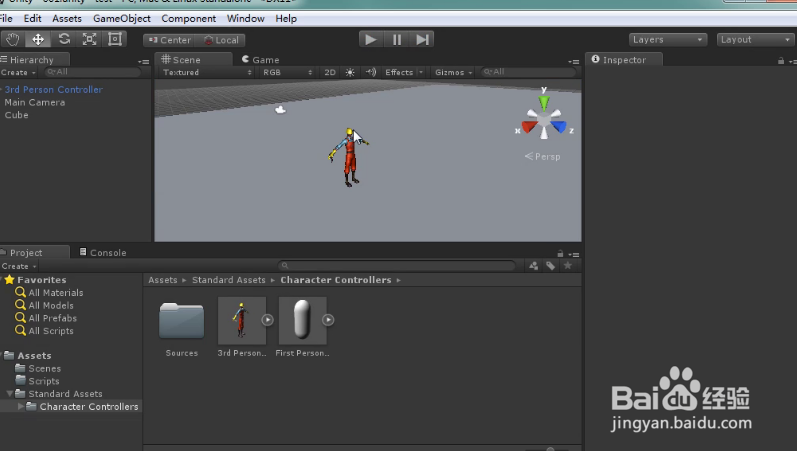Select Cube in Hierarchy
The image size is (797, 451).
coord(16,115)
